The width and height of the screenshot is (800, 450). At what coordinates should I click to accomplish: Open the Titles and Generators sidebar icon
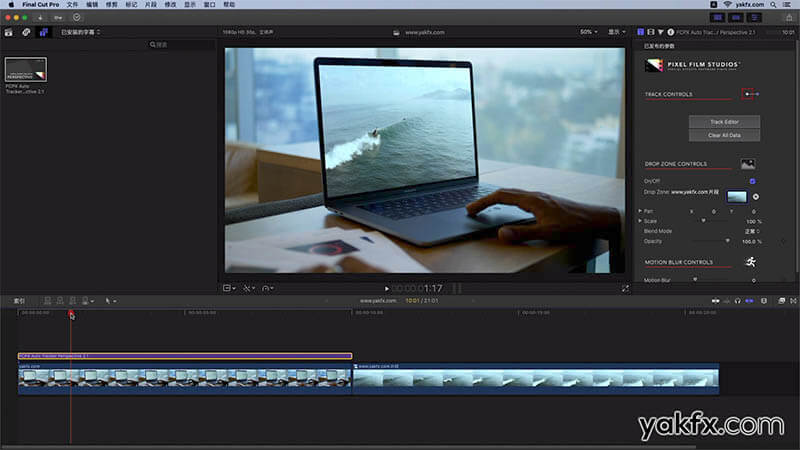(x=43, y=32)
